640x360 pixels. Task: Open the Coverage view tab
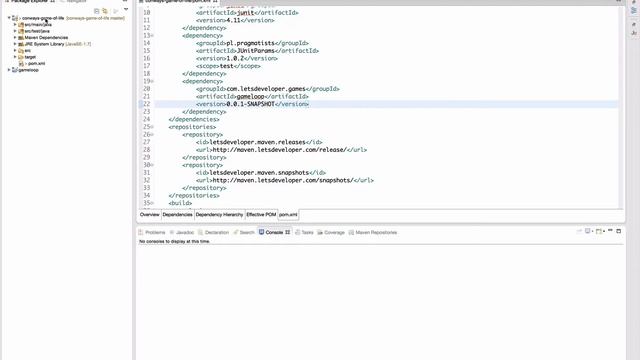[x=331, y=232]
